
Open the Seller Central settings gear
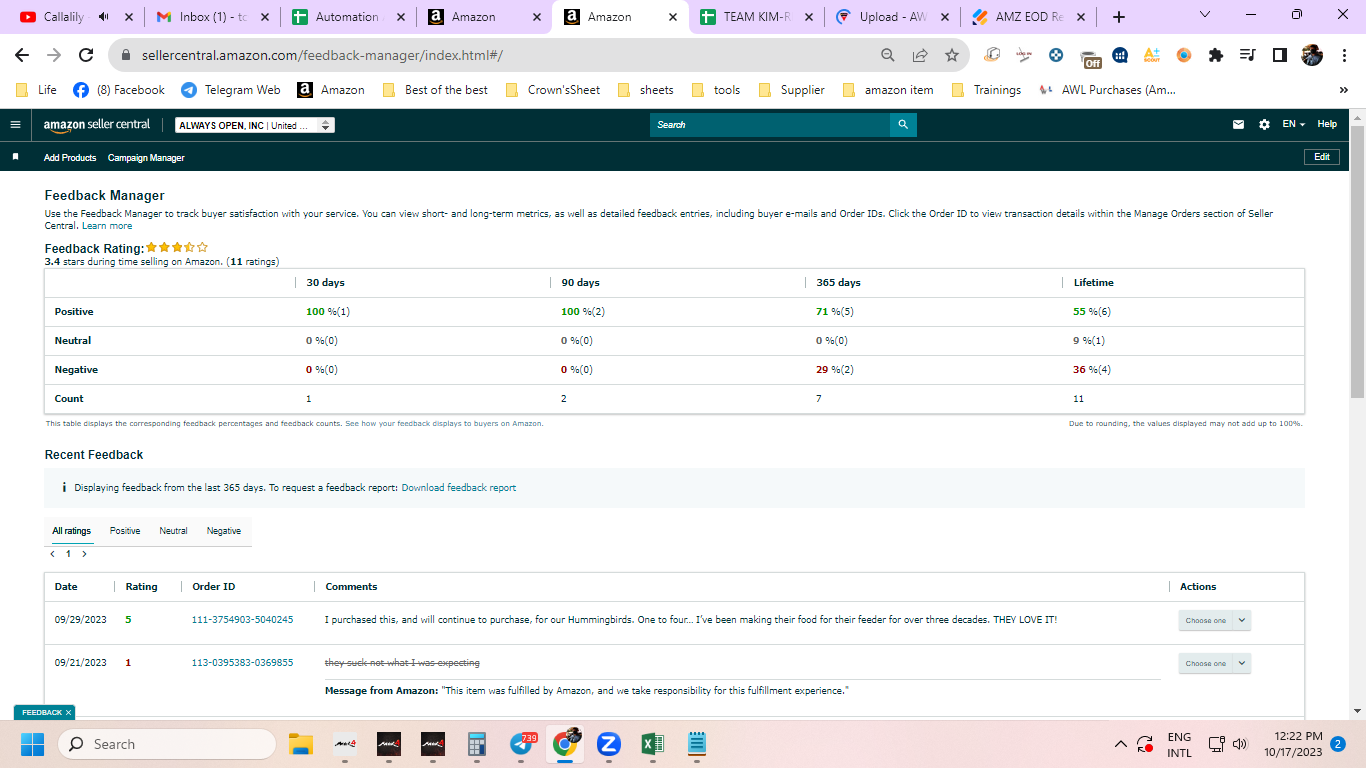(x=1264, y=125)
